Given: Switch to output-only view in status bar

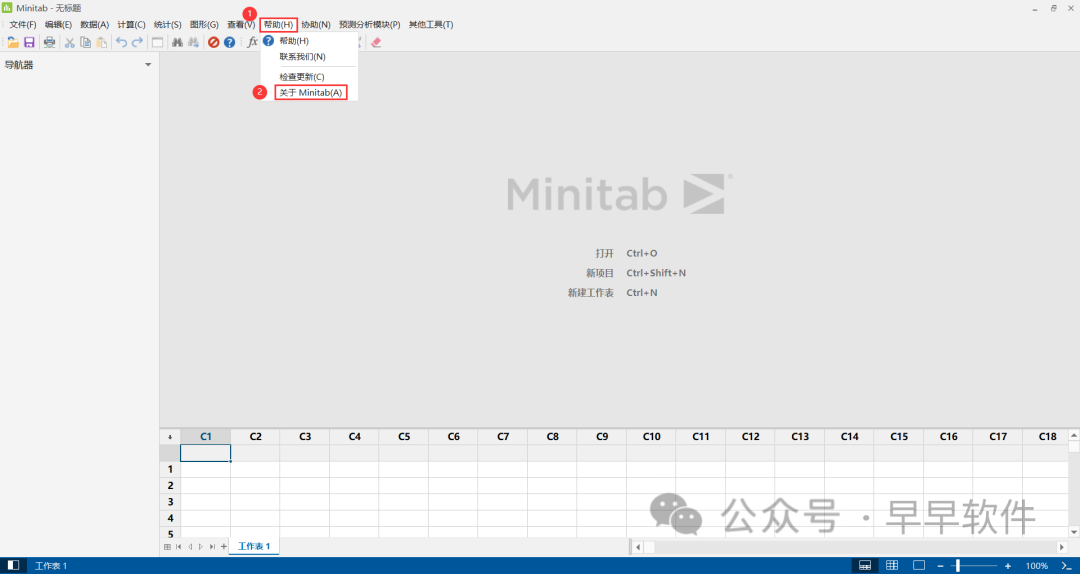Looking at the screenshot, I should (919, 566).
